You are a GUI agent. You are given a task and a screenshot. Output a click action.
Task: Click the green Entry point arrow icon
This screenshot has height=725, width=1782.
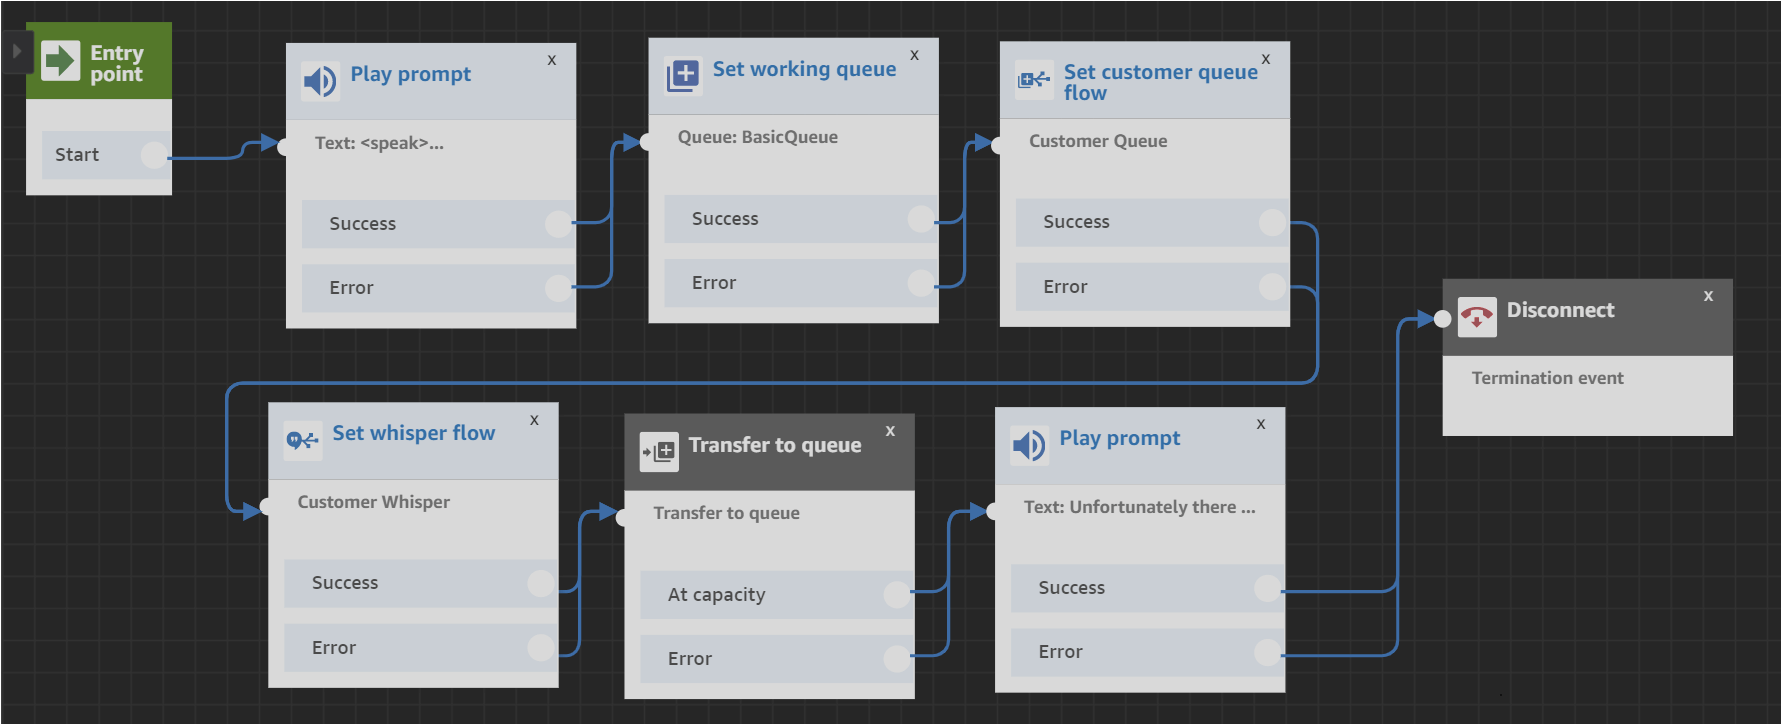[60, 61]
